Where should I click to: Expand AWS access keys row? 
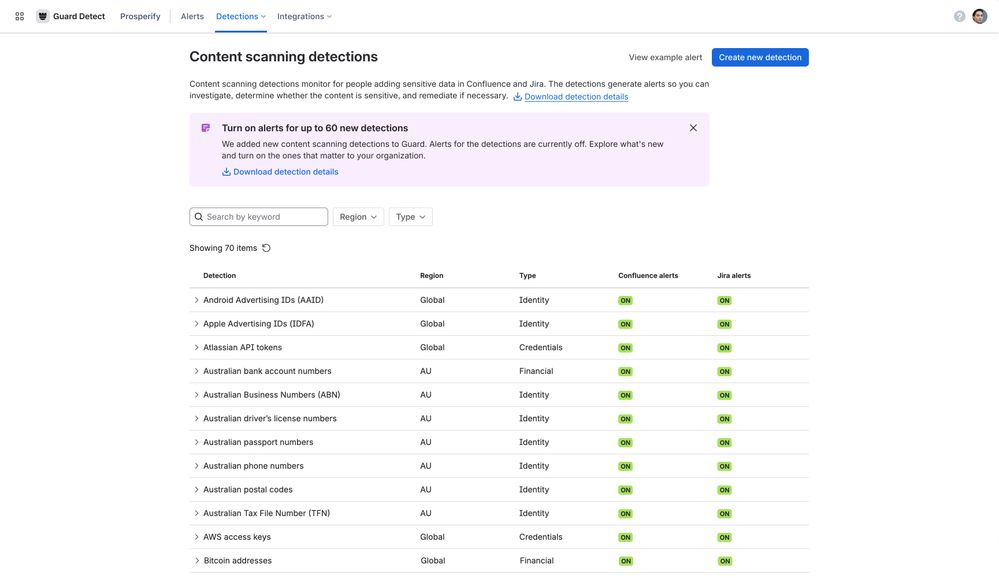pyautogui.click(x=196, y=537)
